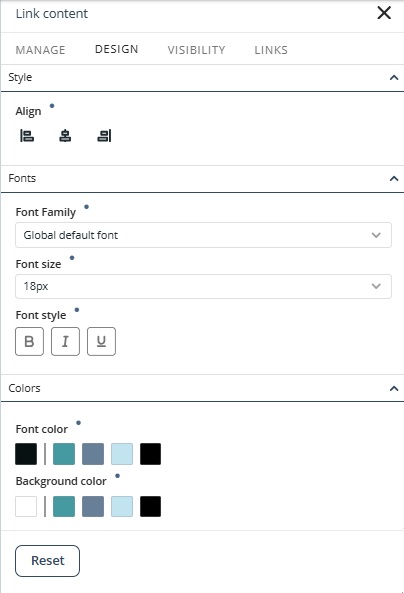The width and height of the screenshot is (404, 593).
Task: Open the VISIBILITY tab
Action: pos(196,50)
